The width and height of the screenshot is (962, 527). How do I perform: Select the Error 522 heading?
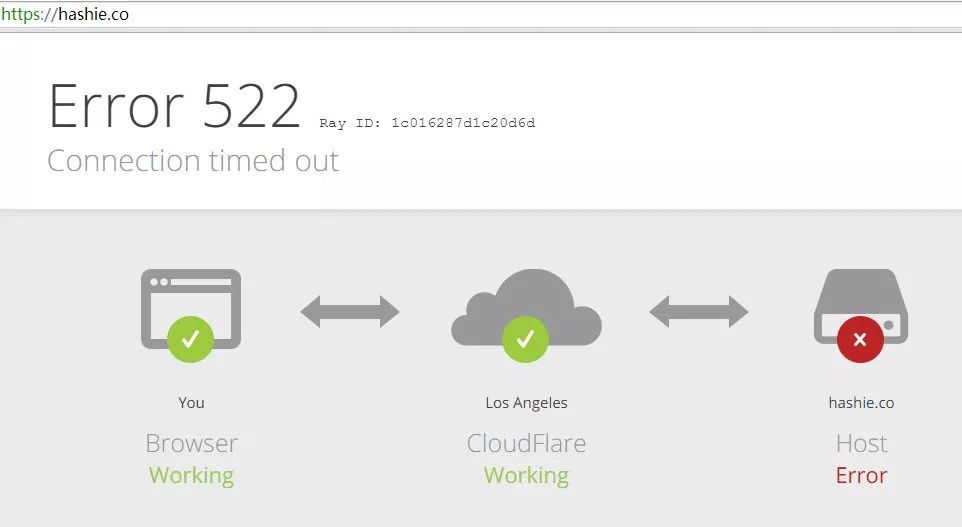pyautogui.click(x=174, y=106)
